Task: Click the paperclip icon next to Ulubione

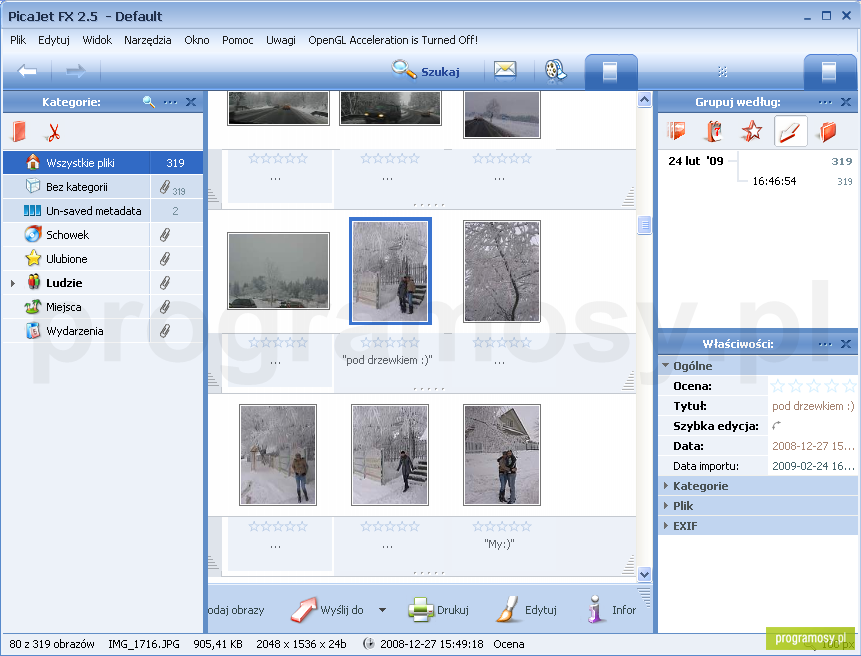Action: pos(164,259)
